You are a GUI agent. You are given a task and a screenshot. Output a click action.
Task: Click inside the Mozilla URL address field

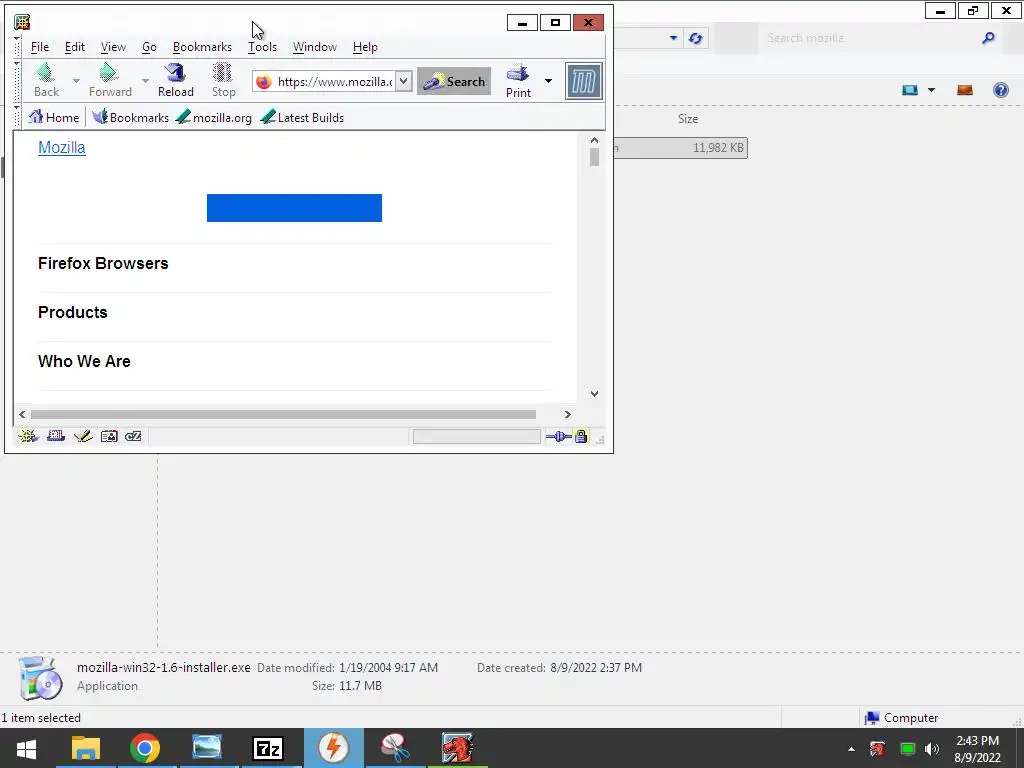pos(335,82)
